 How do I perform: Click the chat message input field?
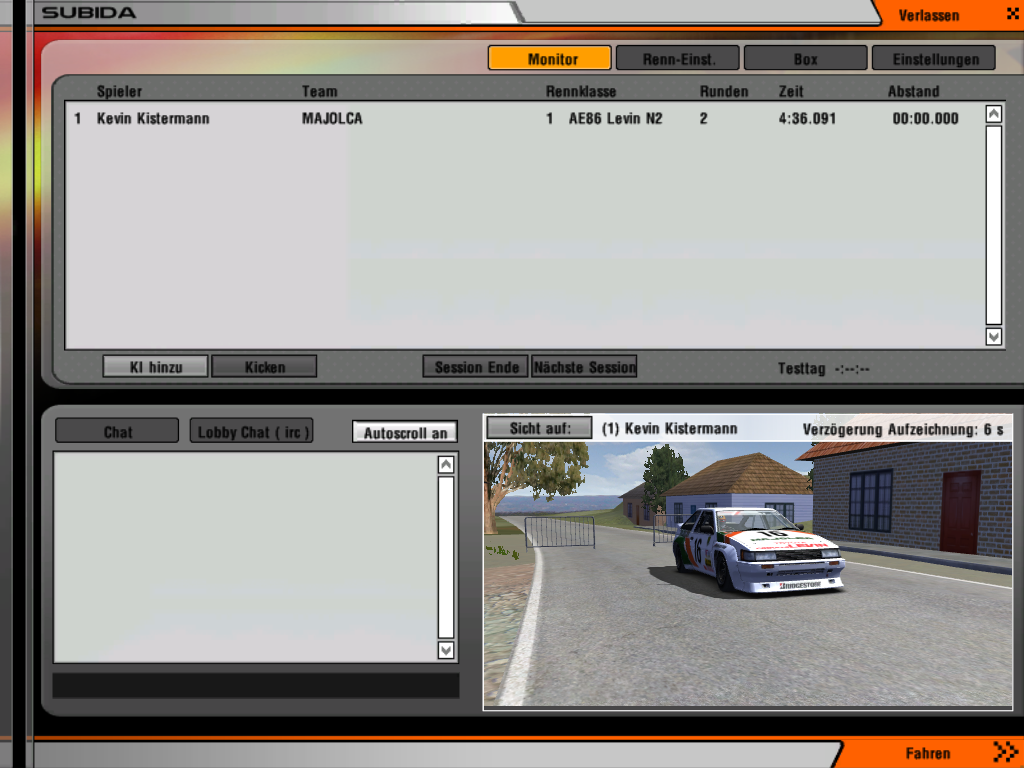coord(255,685)
